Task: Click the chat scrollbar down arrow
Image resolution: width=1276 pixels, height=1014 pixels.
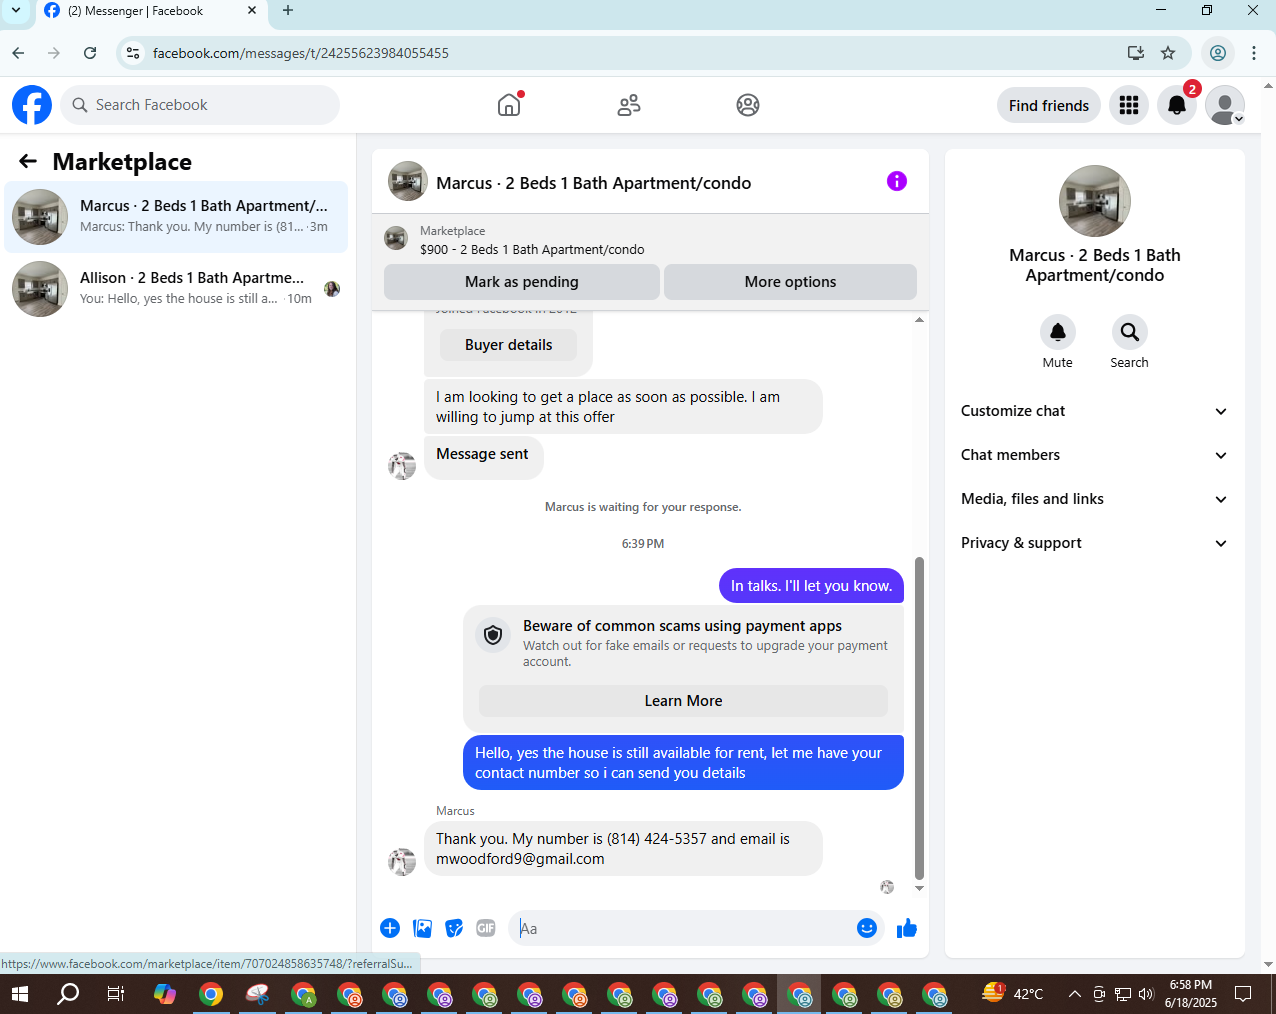Action: pyautogui.click(x=919, y=888)
